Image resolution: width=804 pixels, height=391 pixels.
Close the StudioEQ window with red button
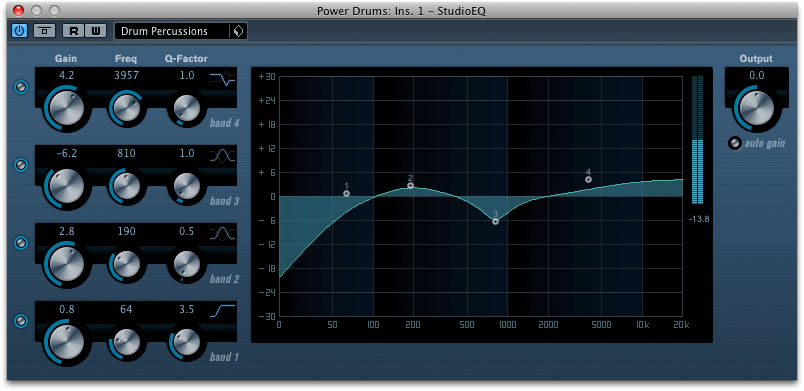[18, 10]
